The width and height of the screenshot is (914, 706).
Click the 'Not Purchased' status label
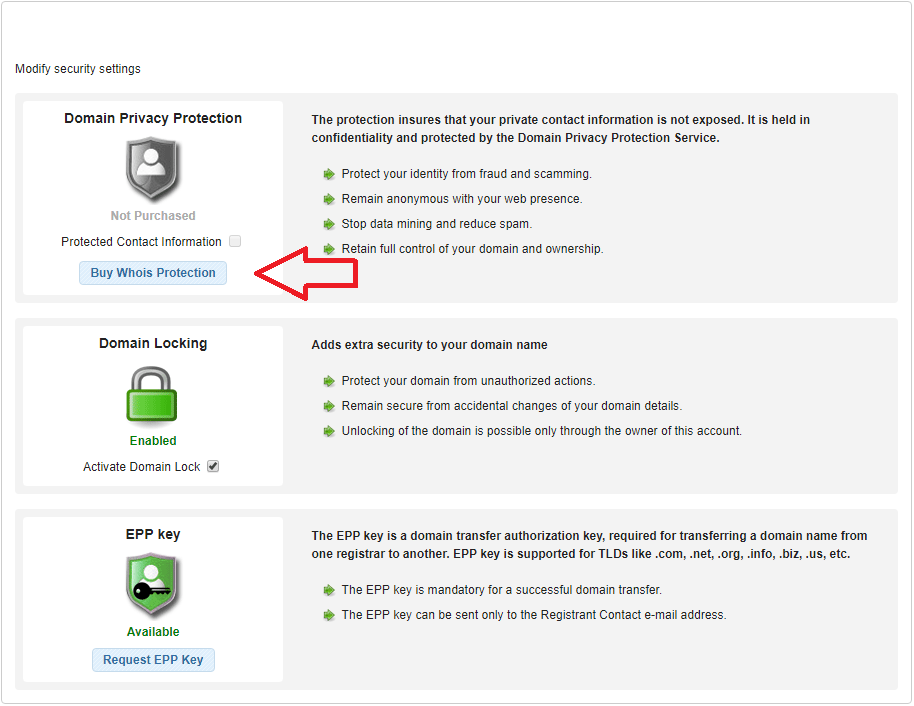coord(153,216)
